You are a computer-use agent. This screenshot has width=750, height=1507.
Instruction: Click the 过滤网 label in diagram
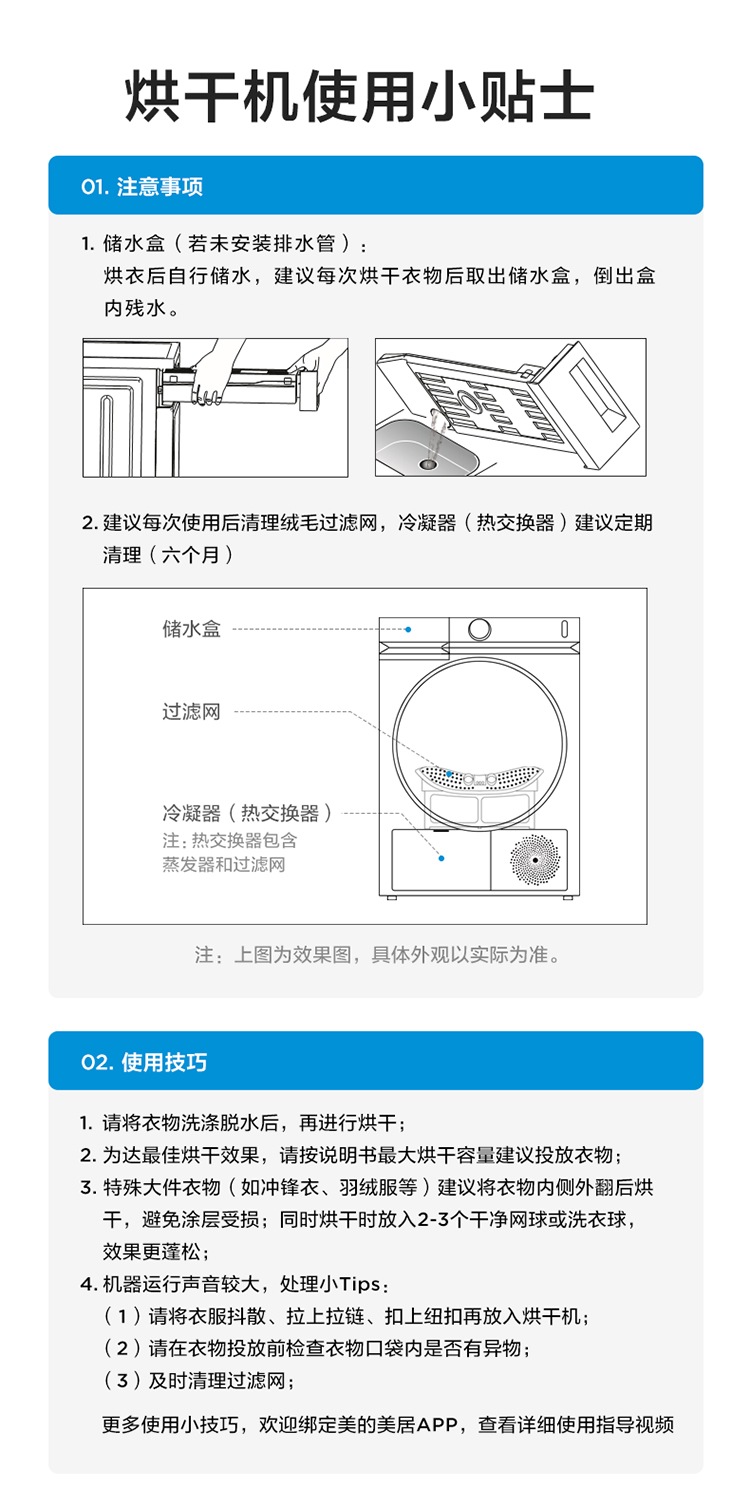coord(191,712)
